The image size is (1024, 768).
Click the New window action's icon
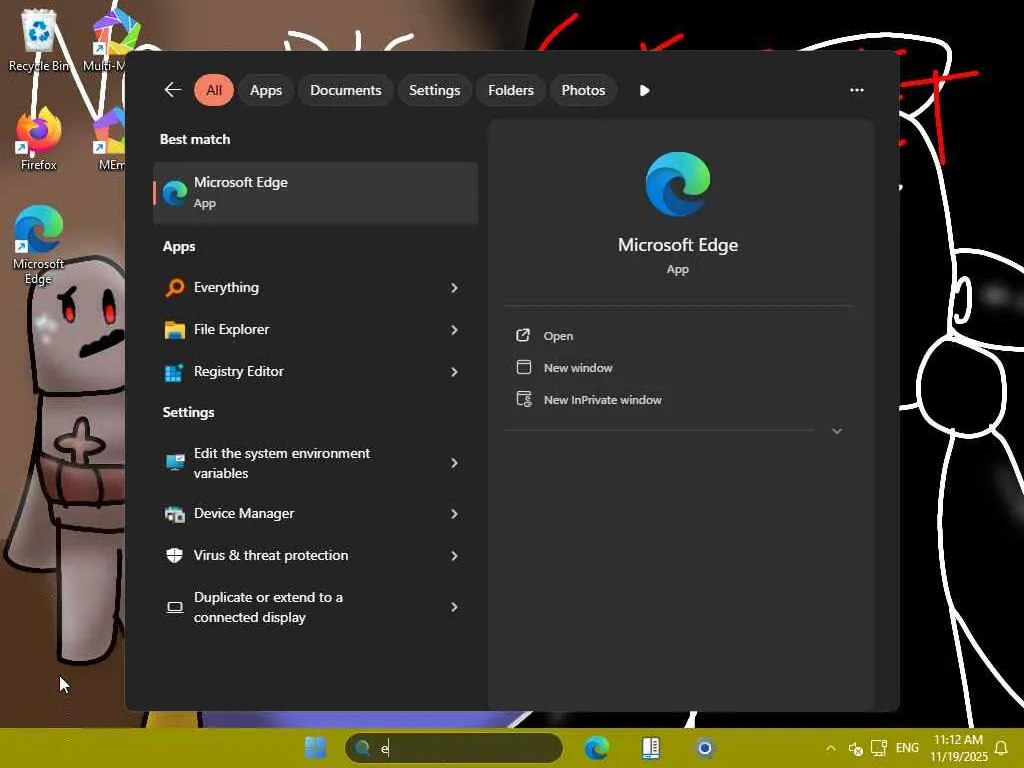(523, 367)
